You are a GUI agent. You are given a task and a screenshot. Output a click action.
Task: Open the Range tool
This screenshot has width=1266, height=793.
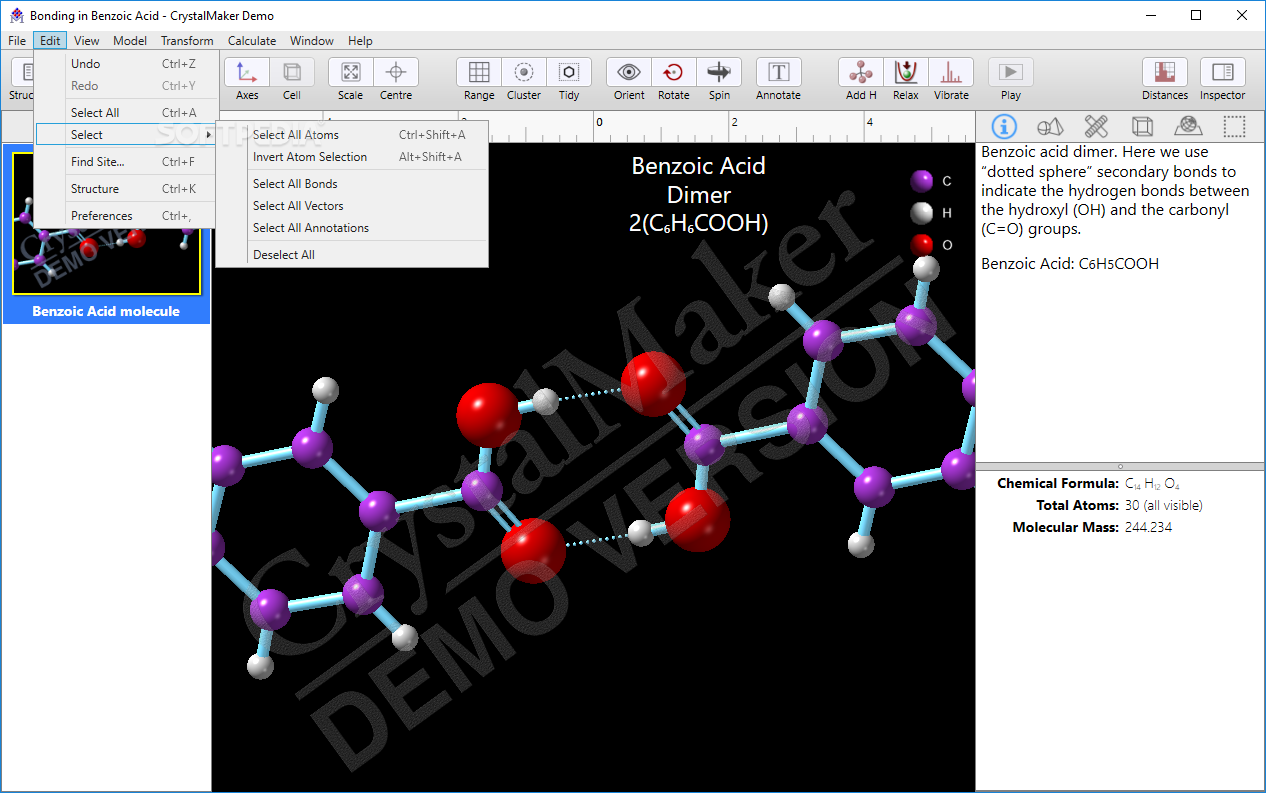pos(479,72)
